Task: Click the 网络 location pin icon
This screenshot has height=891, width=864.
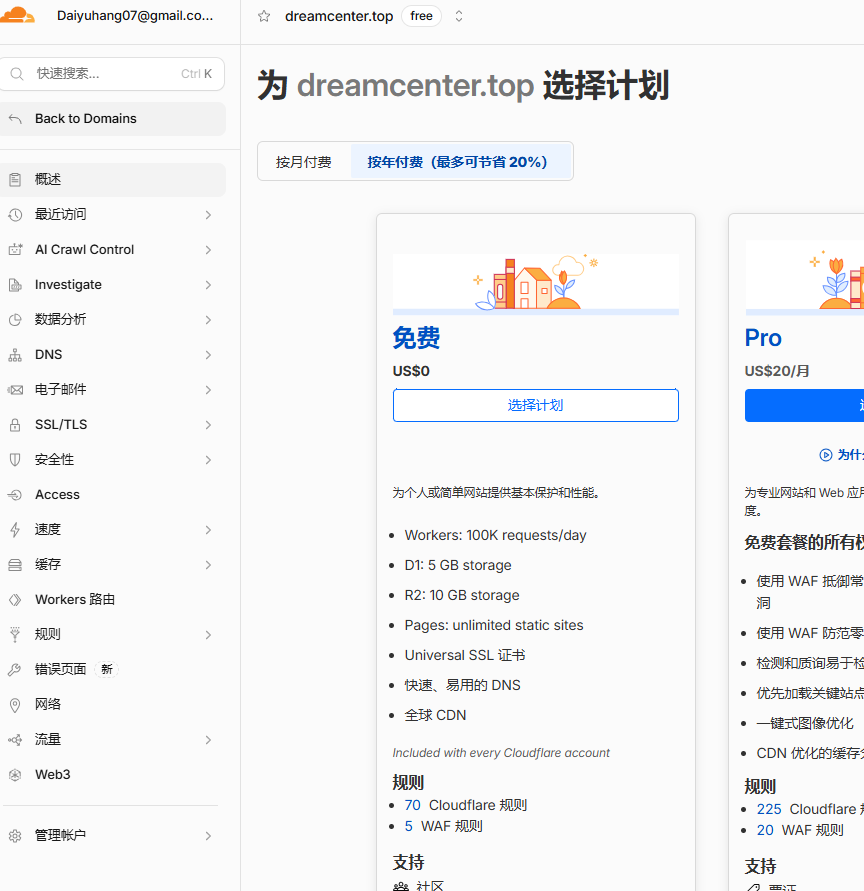Action: [x=15, y=705]
